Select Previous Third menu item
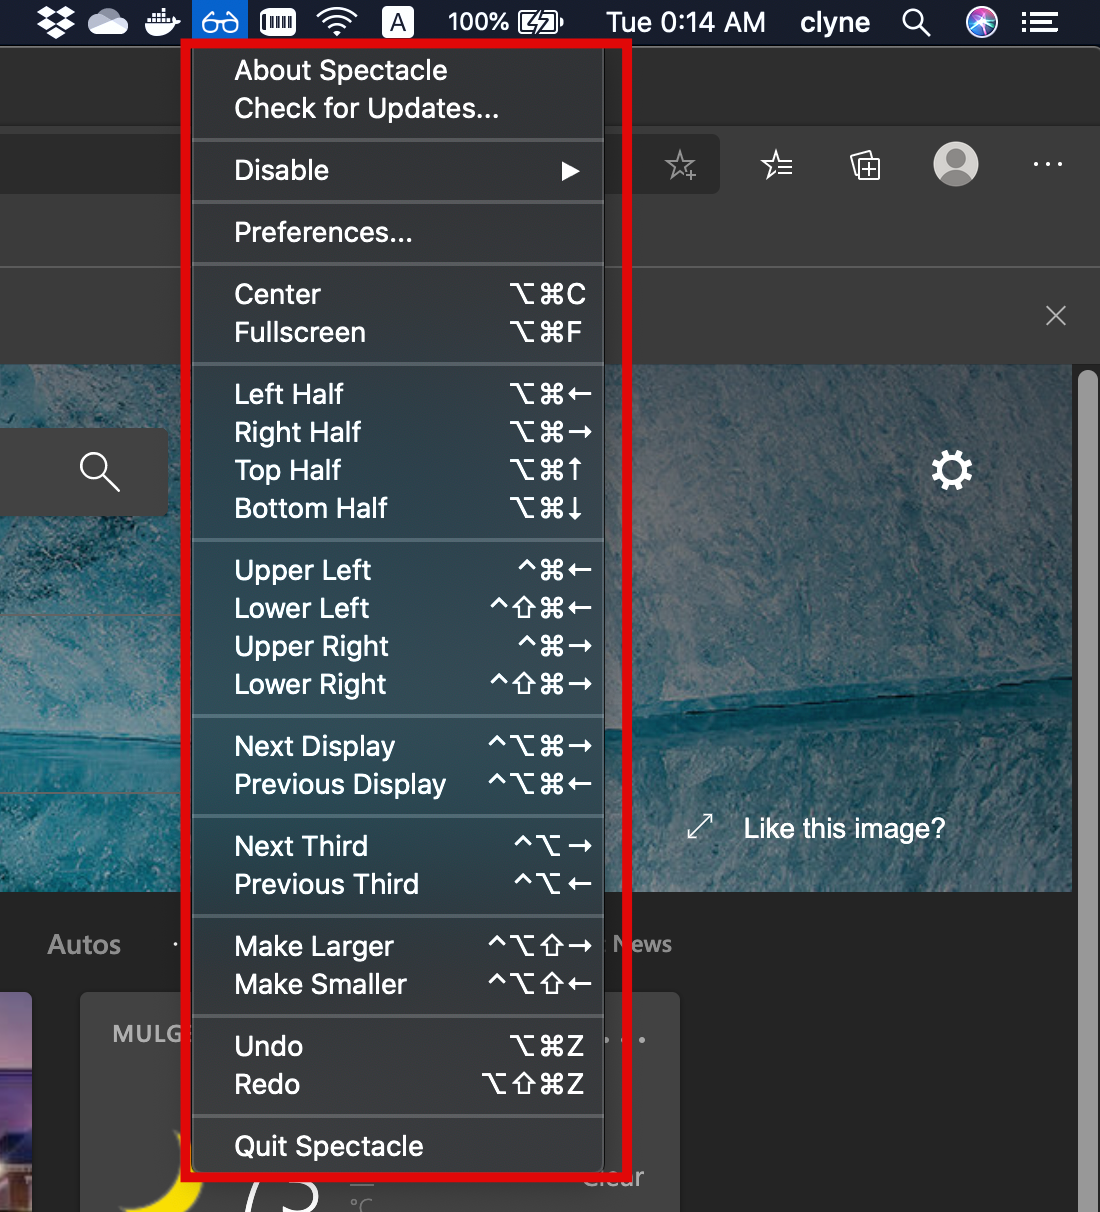1100x1212 pixels. [x=398, y=884]
